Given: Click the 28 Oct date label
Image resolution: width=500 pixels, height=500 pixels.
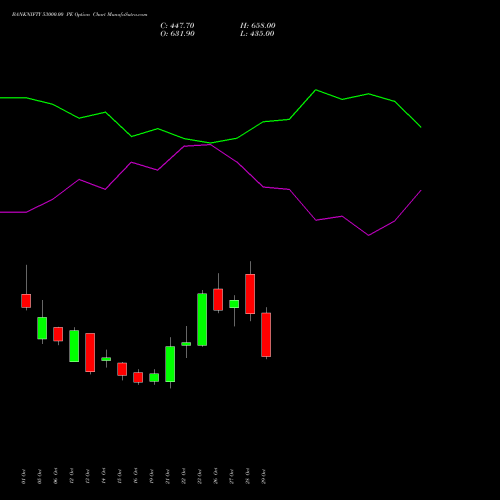Looking at the screenshot, I should tap(247, 477).
